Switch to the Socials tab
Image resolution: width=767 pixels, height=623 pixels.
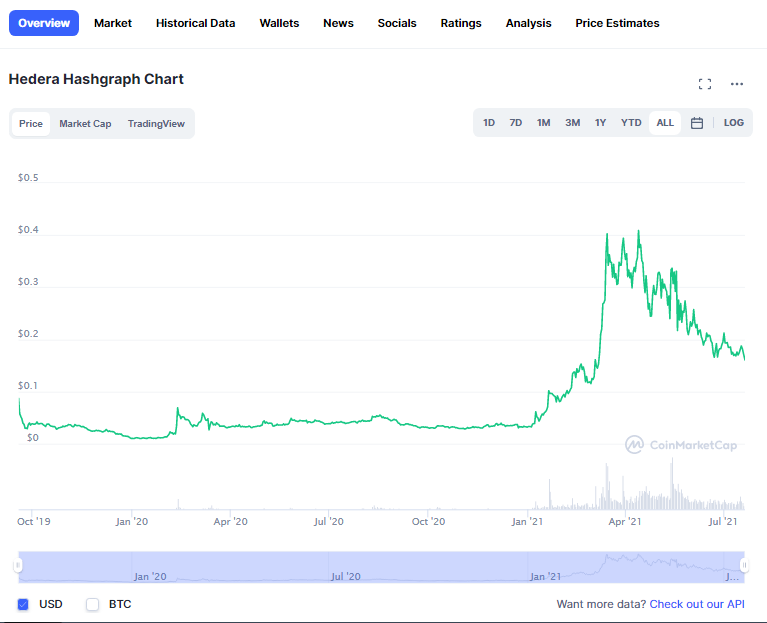(x=397, y=23)
